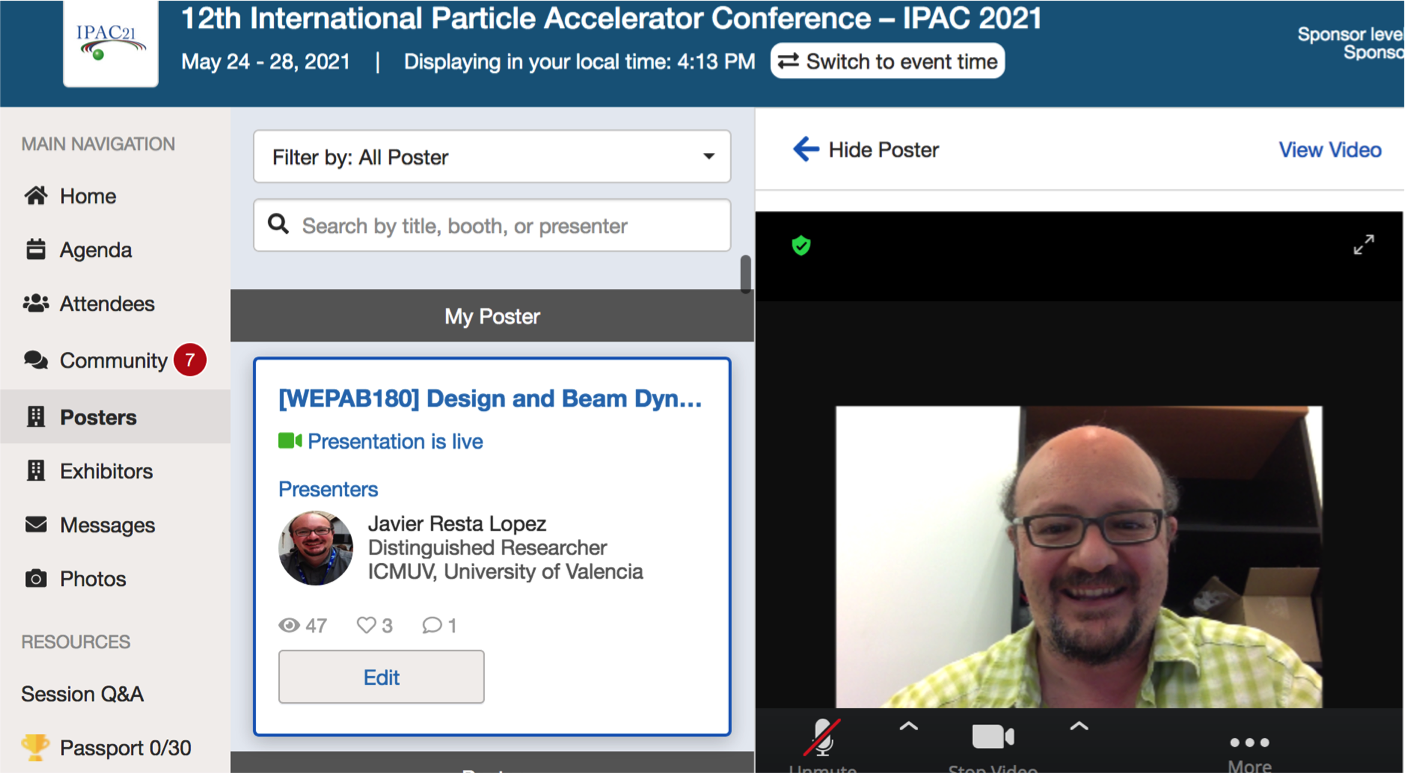Viewport: 1405px width, 773px height.
Task: Click the My Poster section header
Action: 492,316
